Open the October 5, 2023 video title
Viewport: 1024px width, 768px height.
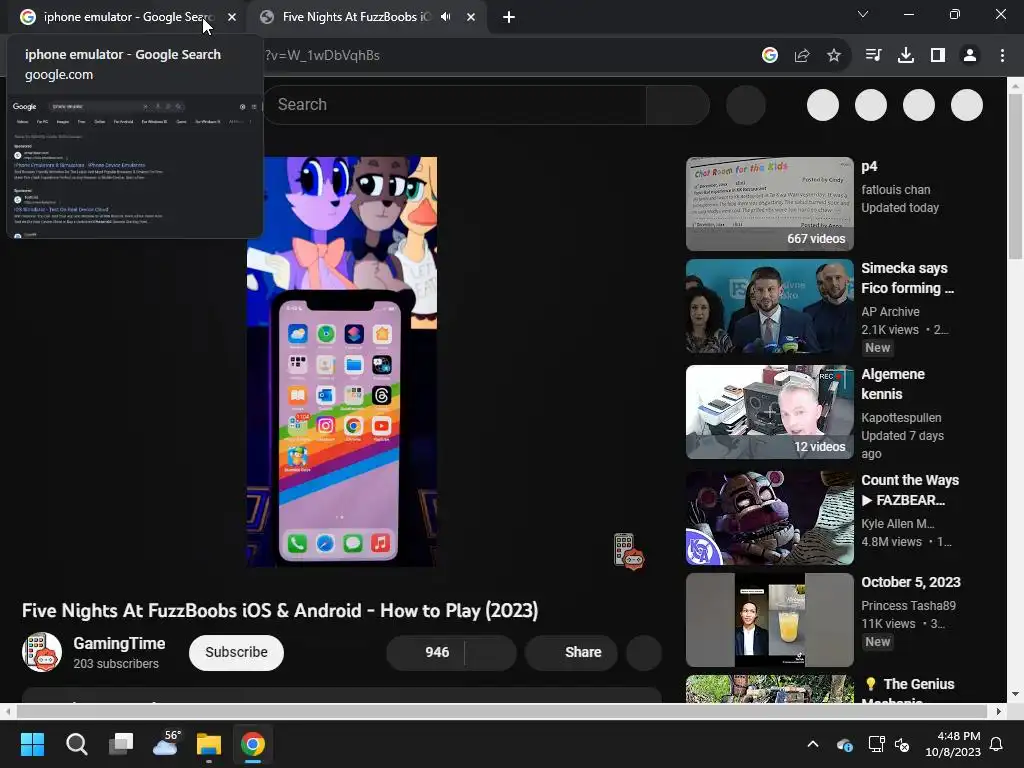(910, 582)
